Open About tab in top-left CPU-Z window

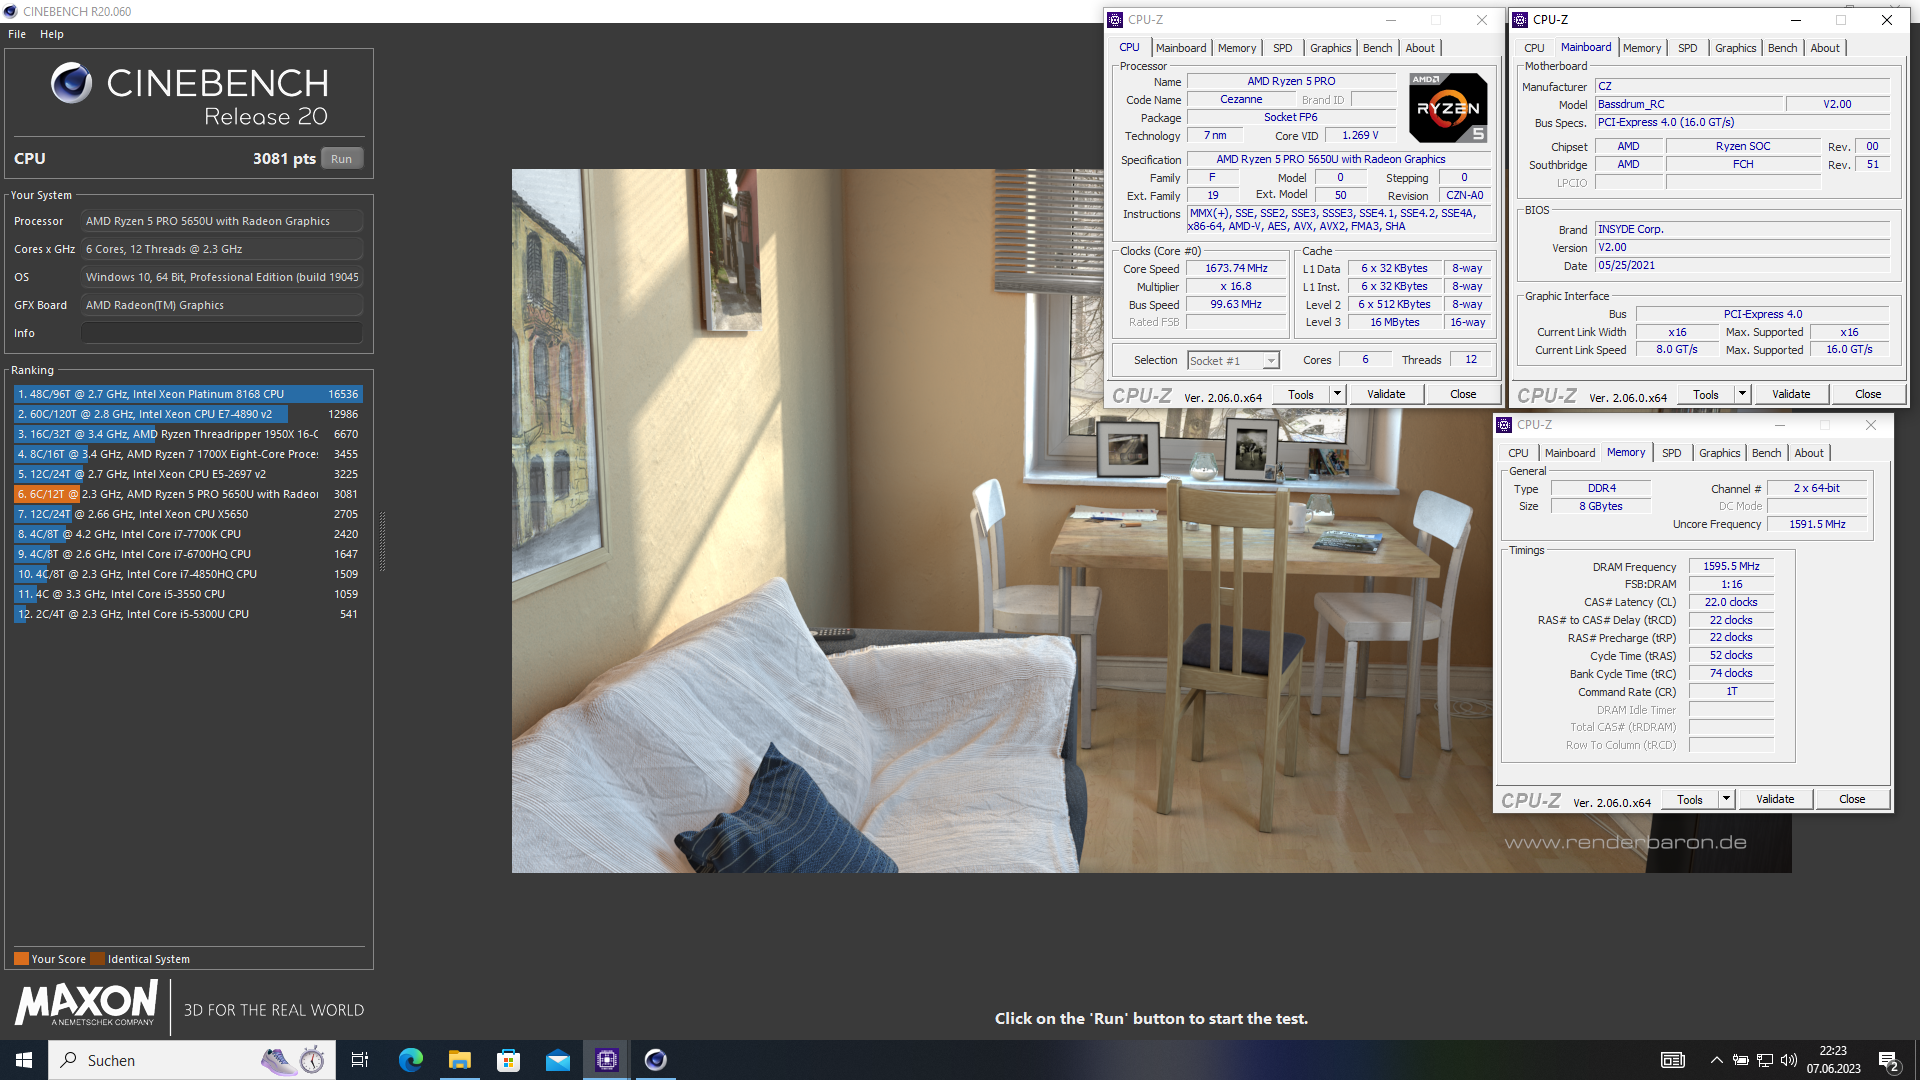pos(1420,48)
